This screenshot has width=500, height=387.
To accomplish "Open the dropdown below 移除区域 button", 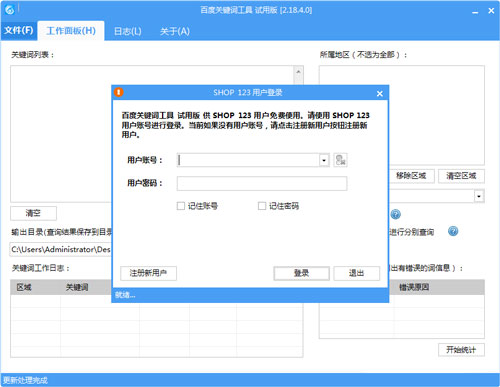I will coord(479,196).
